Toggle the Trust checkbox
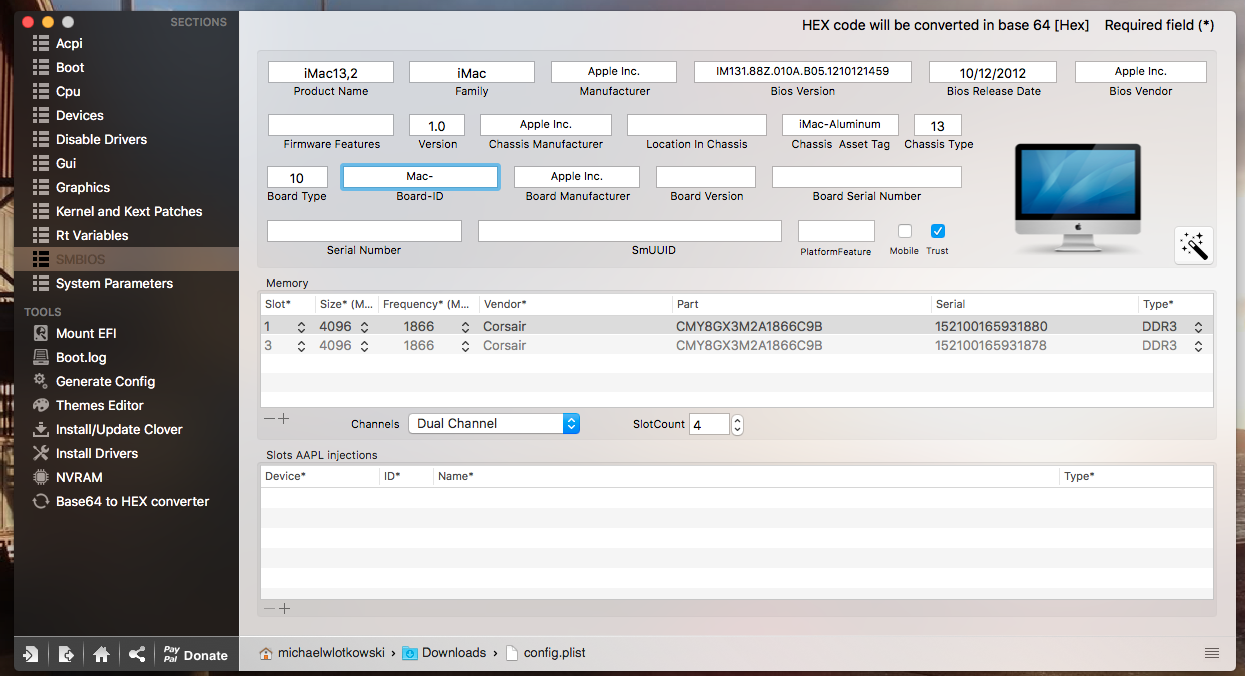The height and width of the screenshot is (676, 1245). 938,231
